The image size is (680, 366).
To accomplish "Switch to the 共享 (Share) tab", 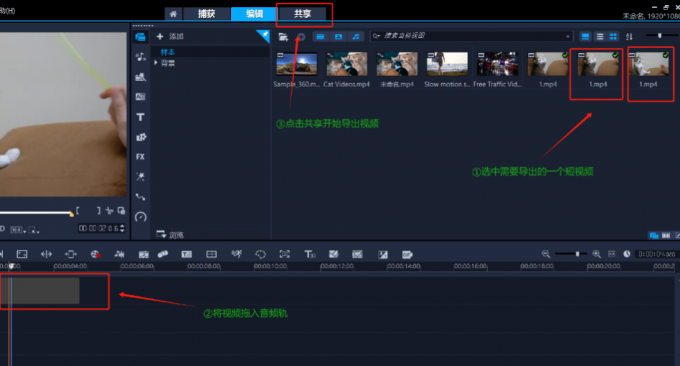I will tap(302, 14).
